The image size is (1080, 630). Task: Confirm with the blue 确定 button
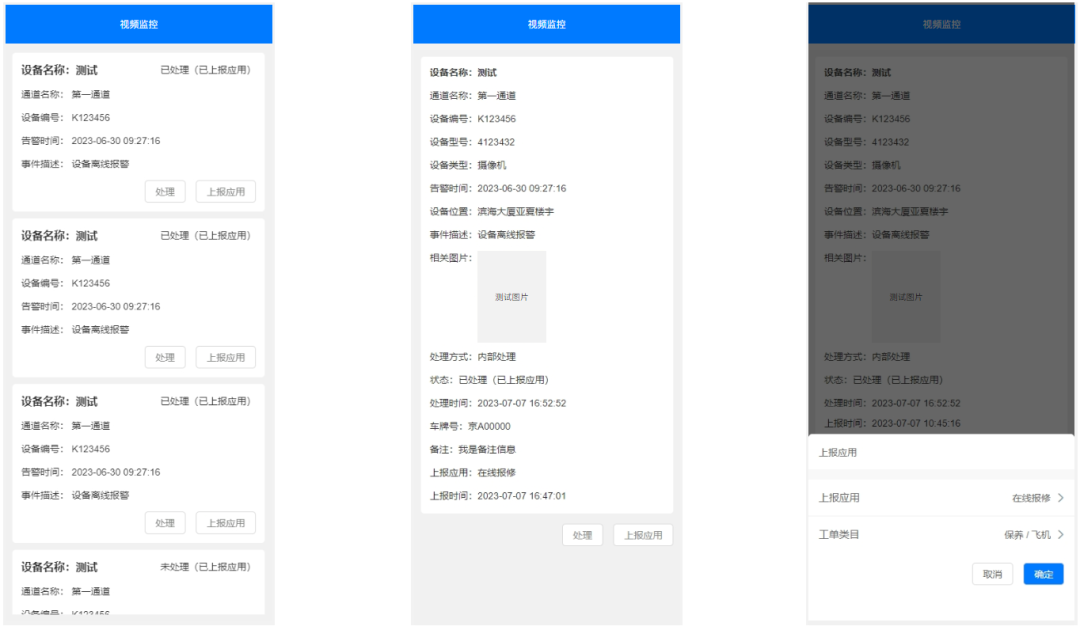pyautogui.click(x=1043, y=574)
